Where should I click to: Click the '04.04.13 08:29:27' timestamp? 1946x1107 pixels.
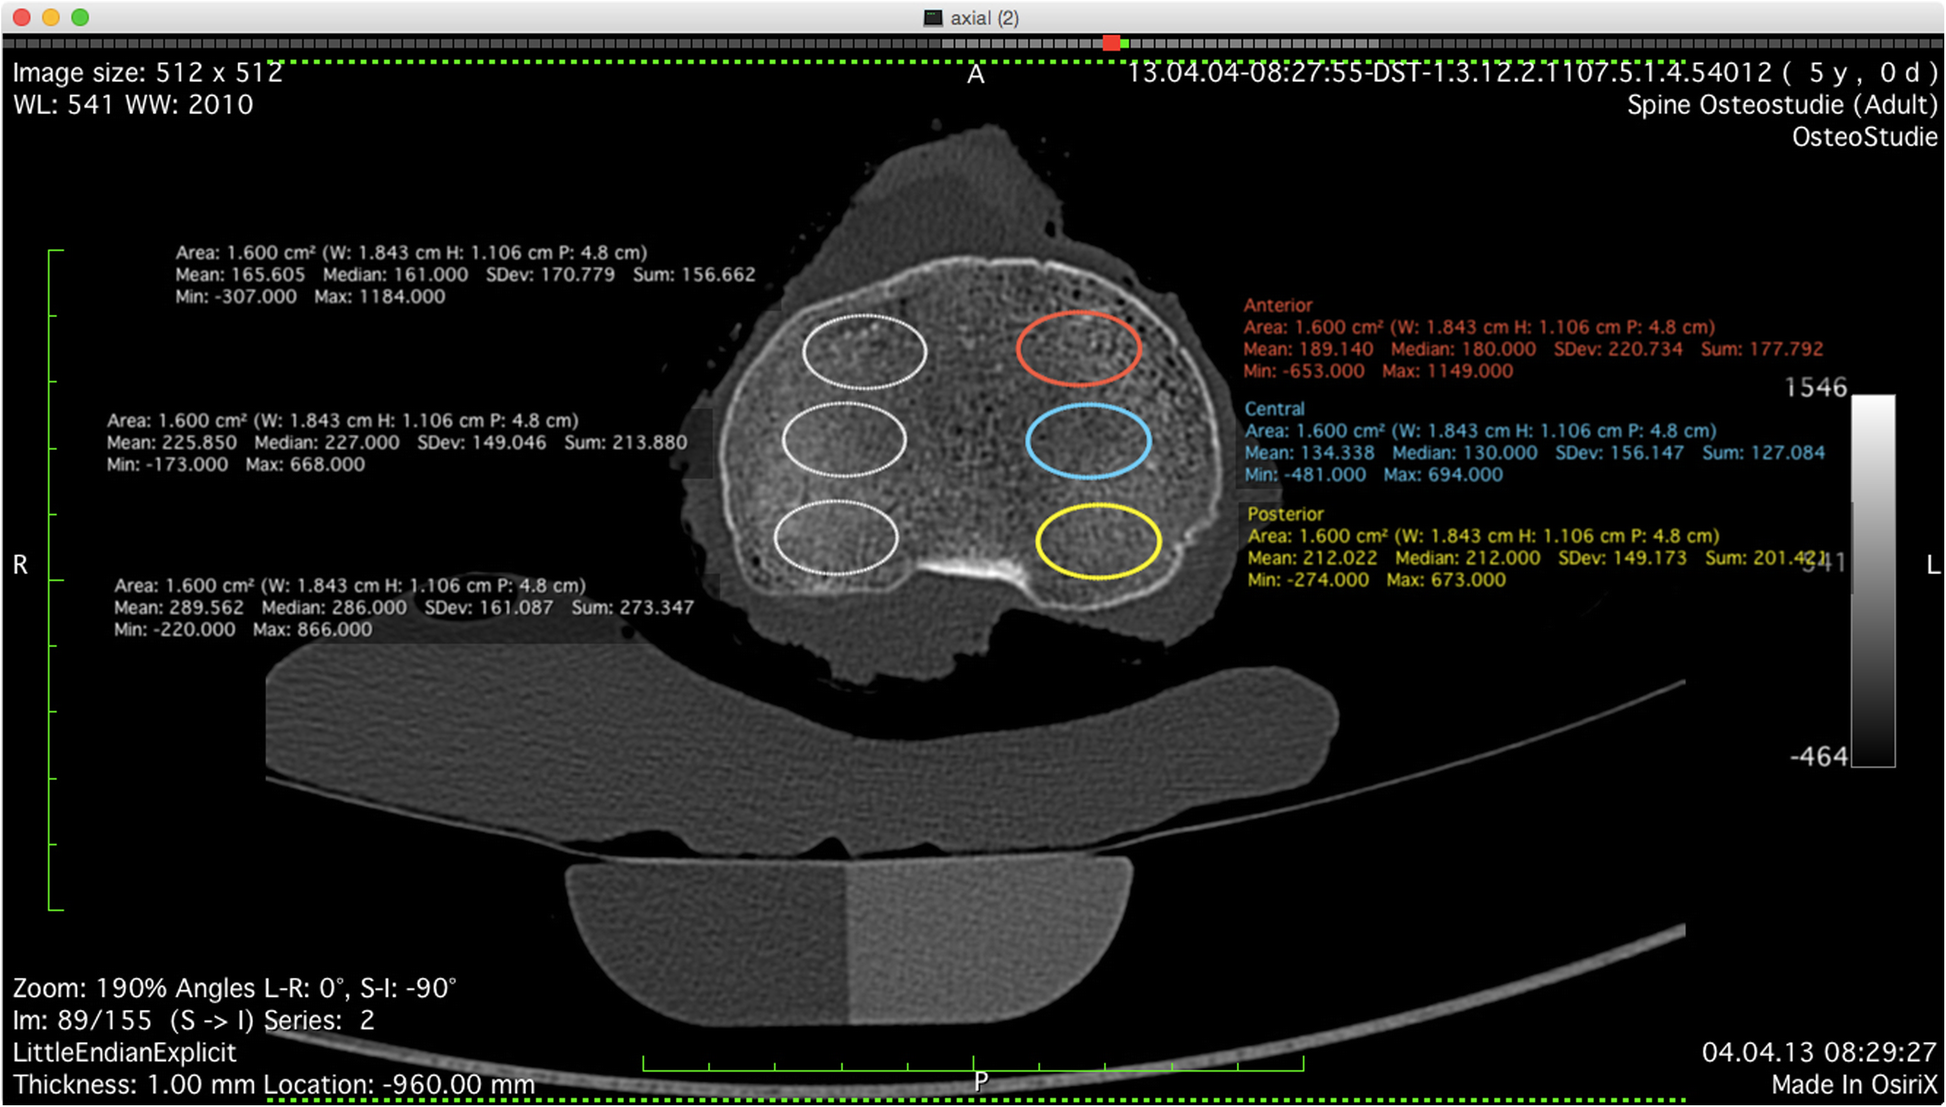(x=1819, y=1052)
